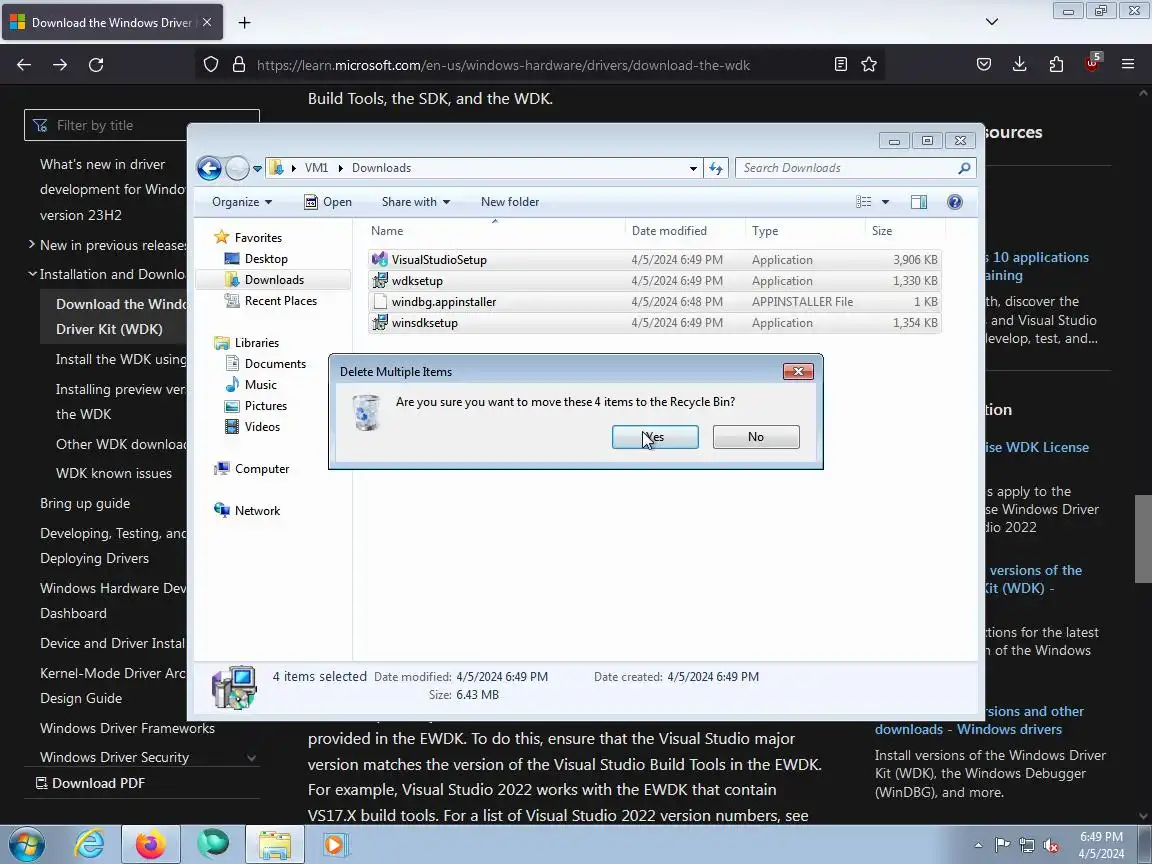The image size is (1152, 864).
Task: Confirm deletion with the Yes button
Action: tap(655, 436)
